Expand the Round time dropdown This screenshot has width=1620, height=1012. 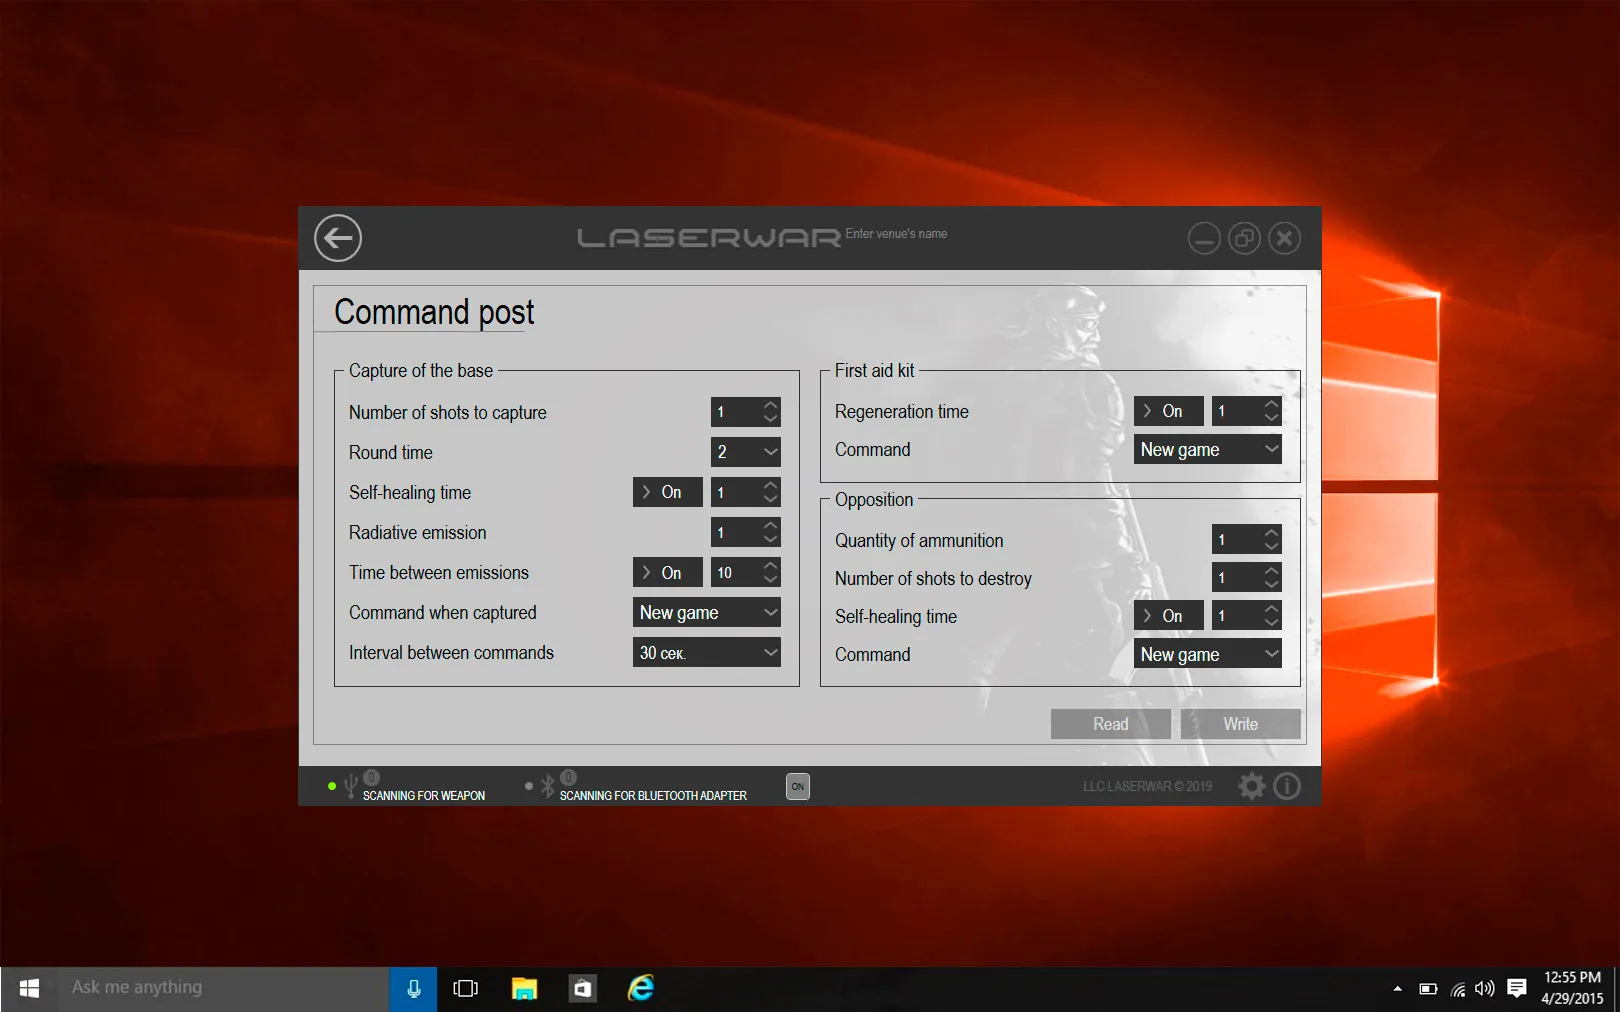(746, 452)
